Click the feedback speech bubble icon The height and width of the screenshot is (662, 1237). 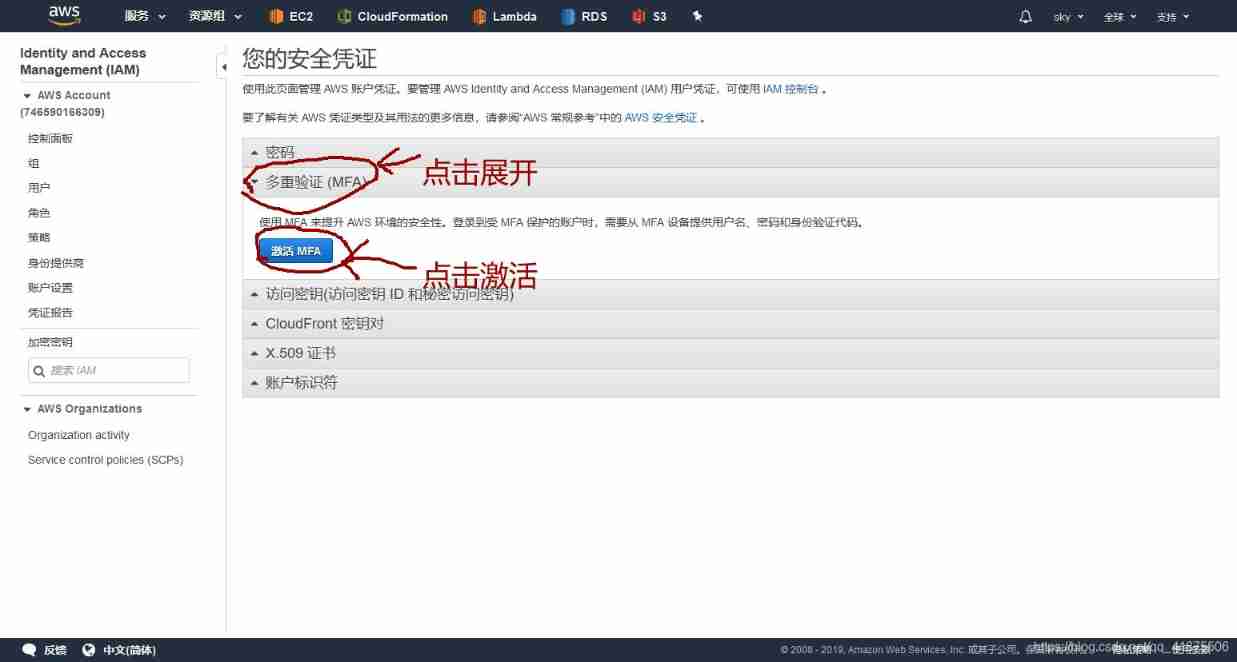29,650
